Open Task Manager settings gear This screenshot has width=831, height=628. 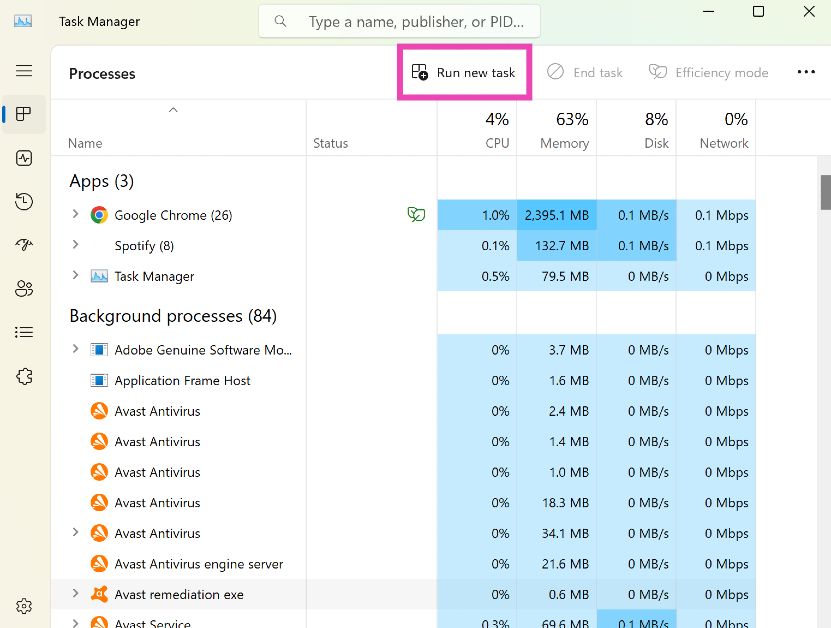[x=24, y=606]
